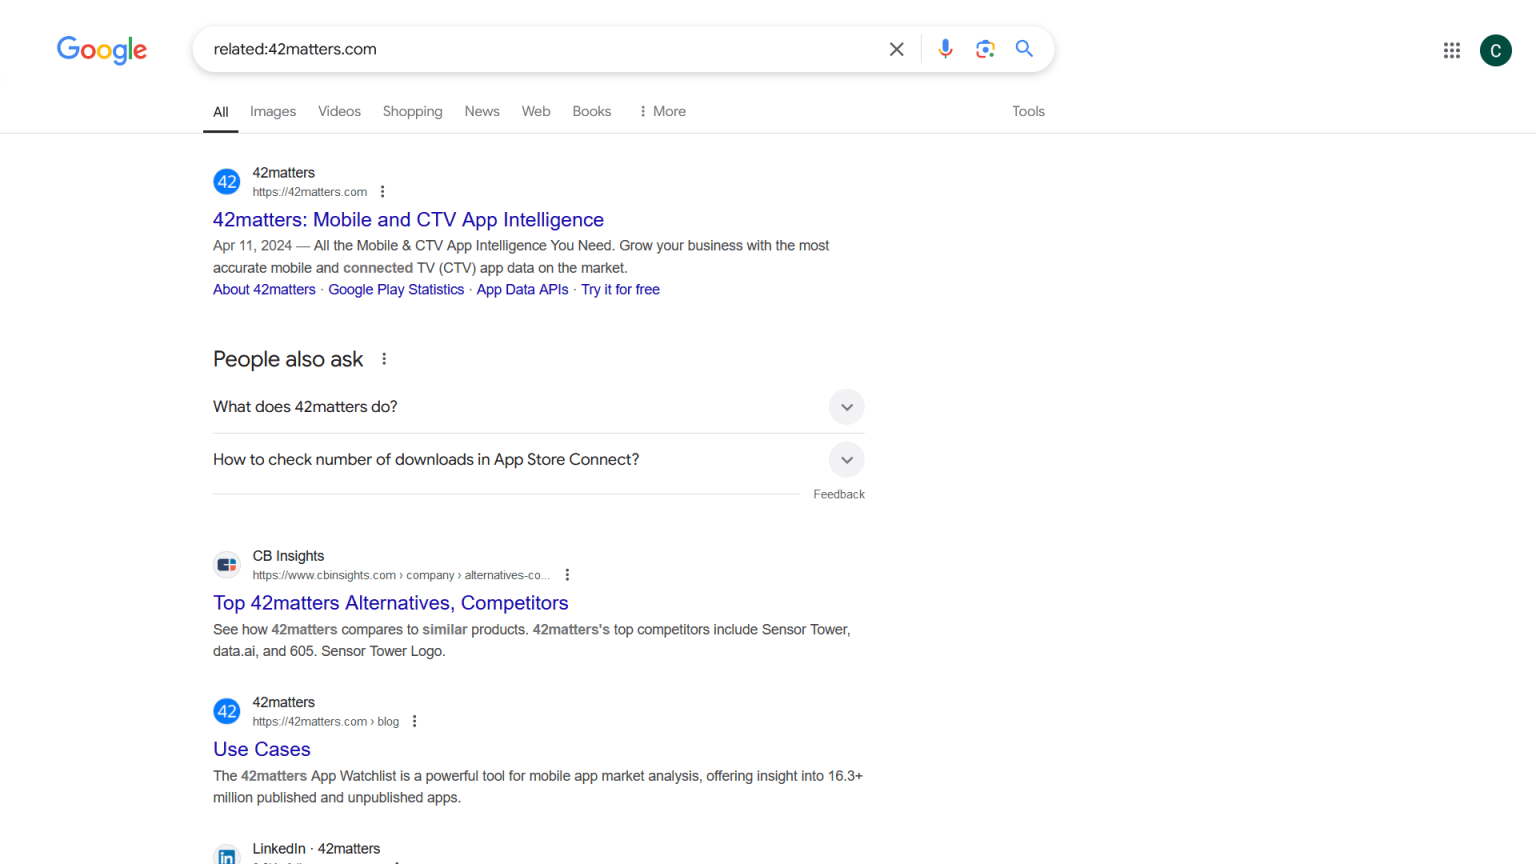Open the Google apps grid
This screenshot has height=864, width=1536.
pos(1451,49)
